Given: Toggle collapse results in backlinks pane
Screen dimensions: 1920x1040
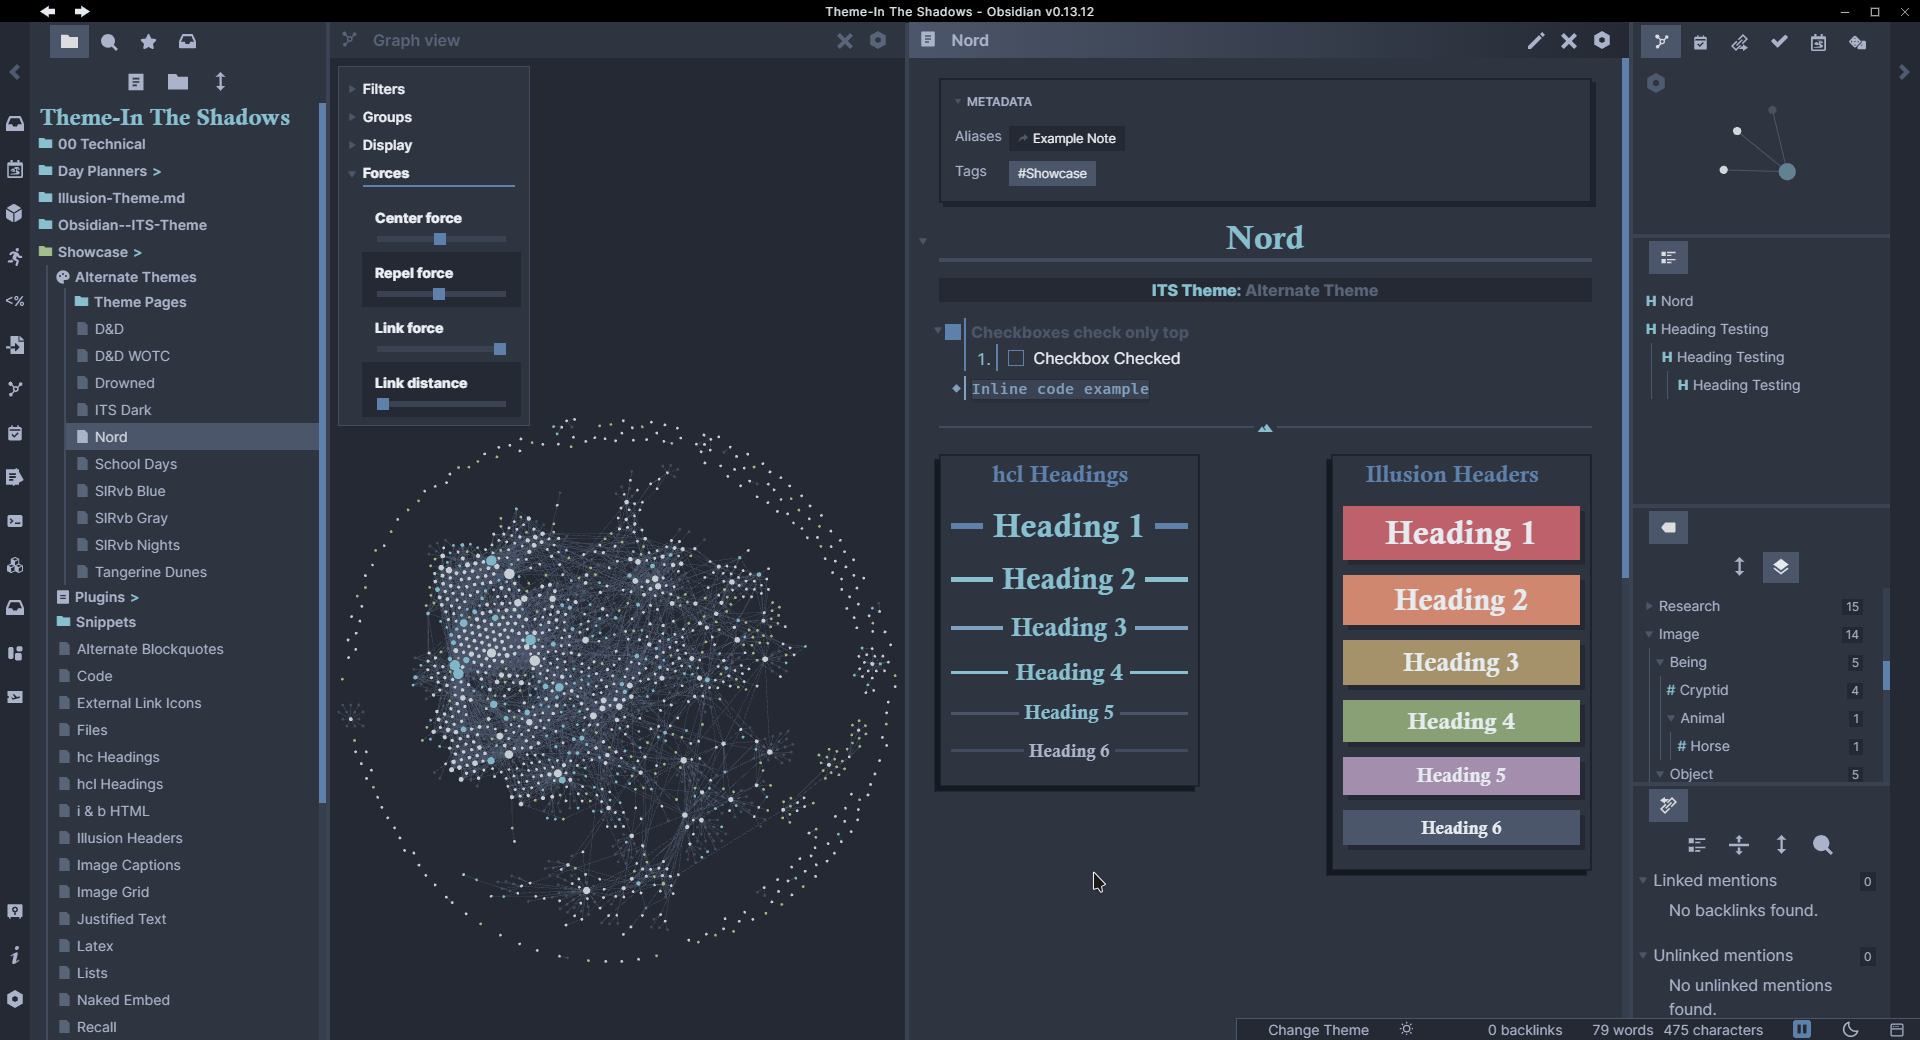Looking at the screenshot, I should pyautogui.click(x=1697, y=845).
